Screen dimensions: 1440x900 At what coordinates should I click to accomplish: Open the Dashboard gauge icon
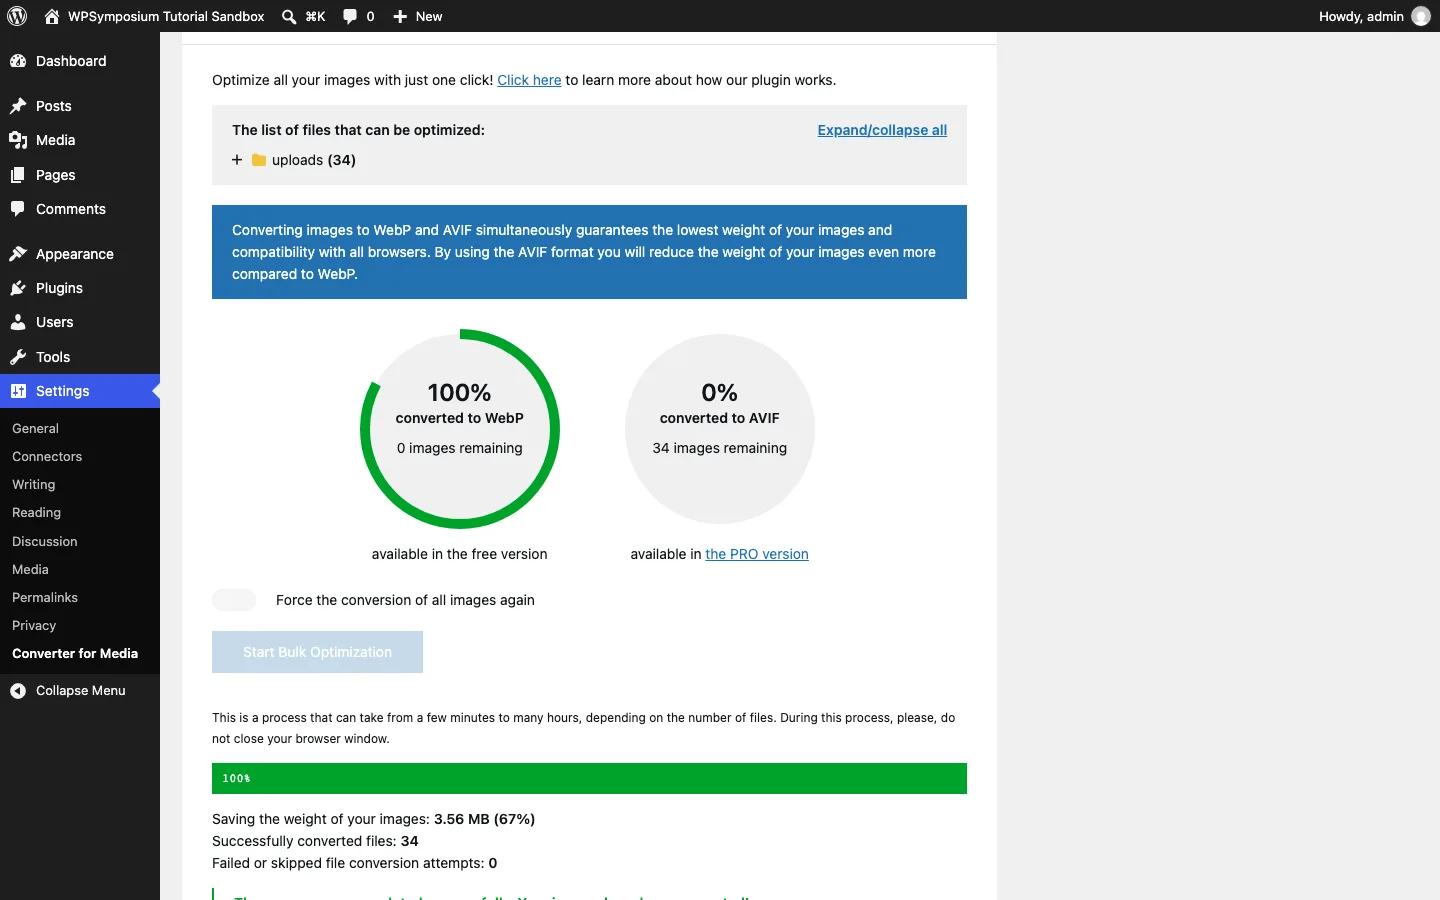coord(18,61)
